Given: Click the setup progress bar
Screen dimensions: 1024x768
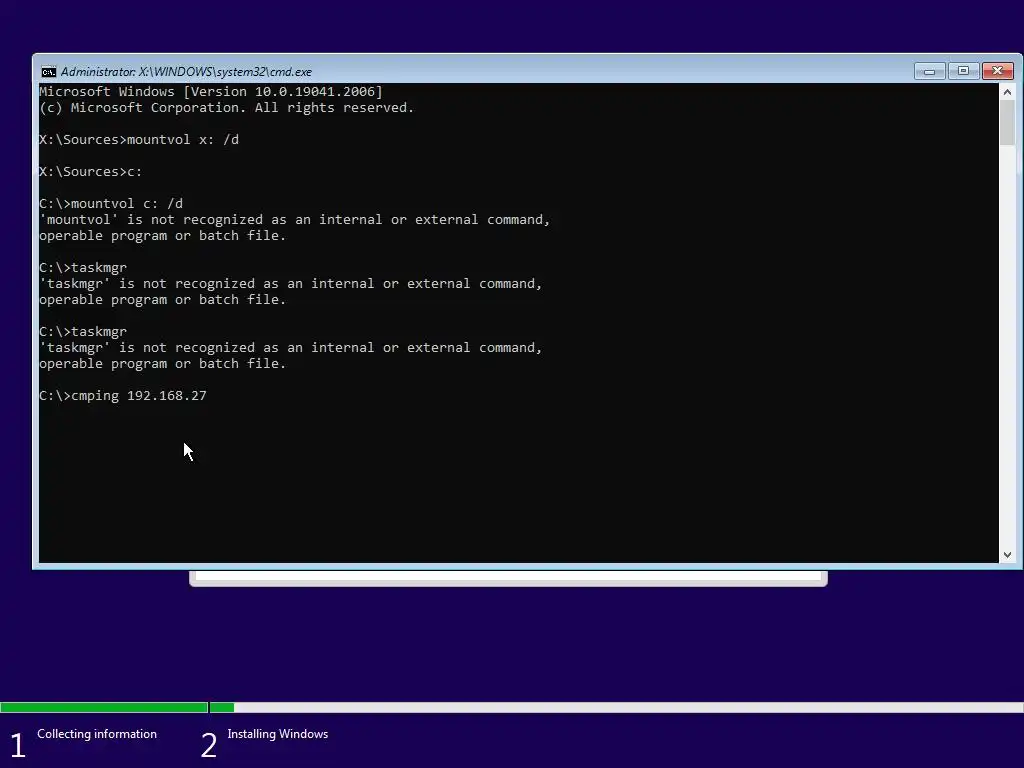Looking at the screenshot, I should (x=512, y=707).
